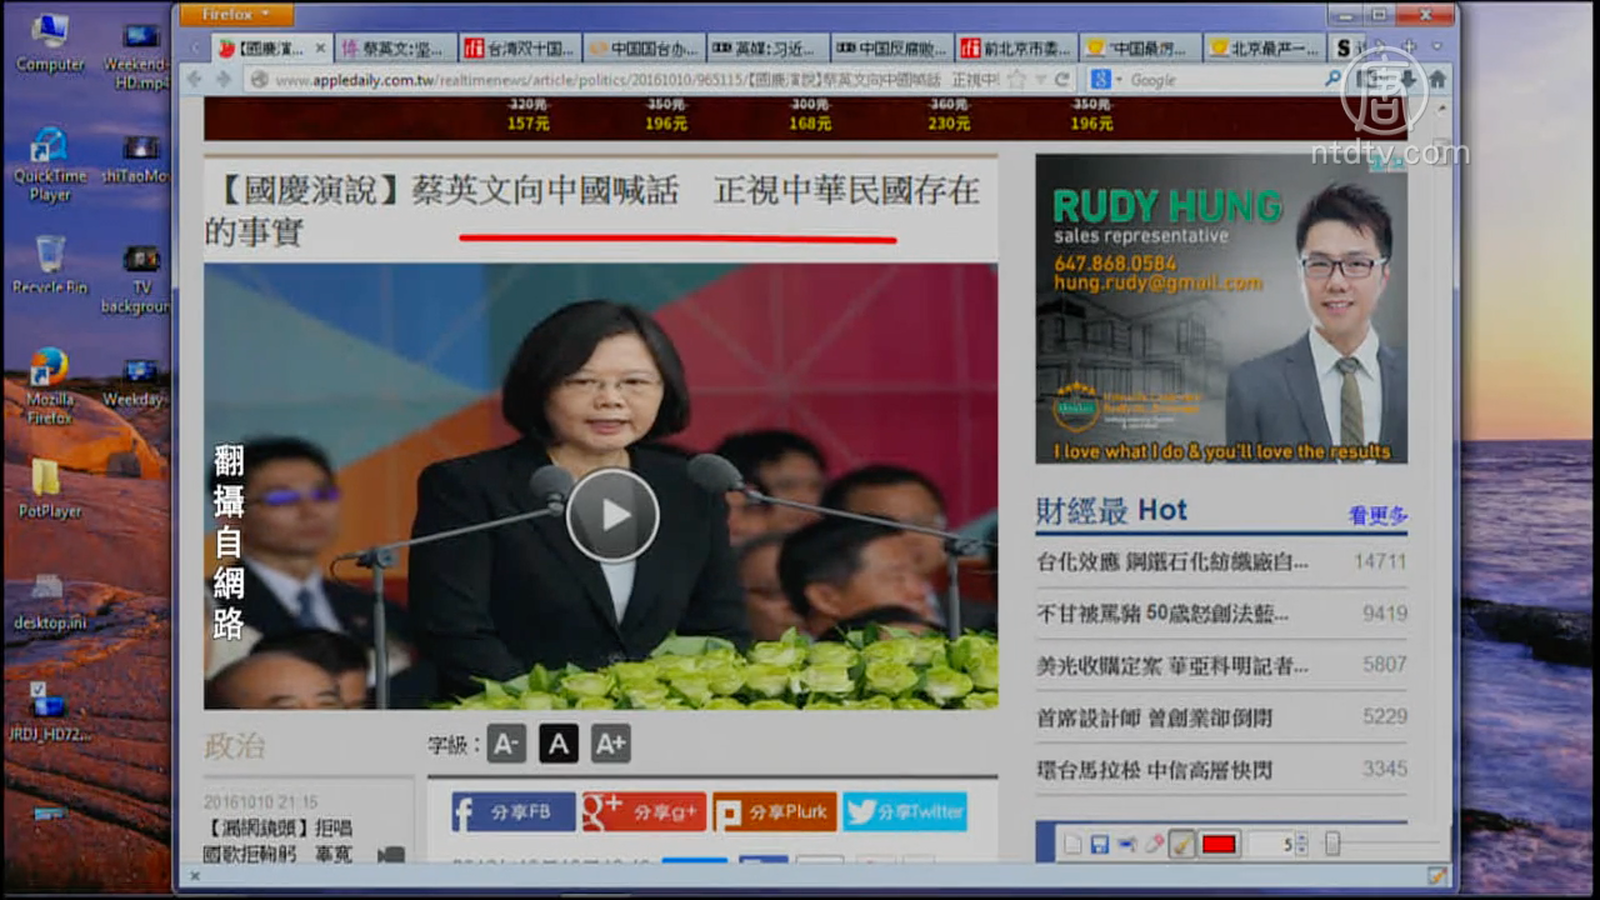Screen dimensions: 1600x900
Task: Share the article on Twitter
Action: pos(905,812)
